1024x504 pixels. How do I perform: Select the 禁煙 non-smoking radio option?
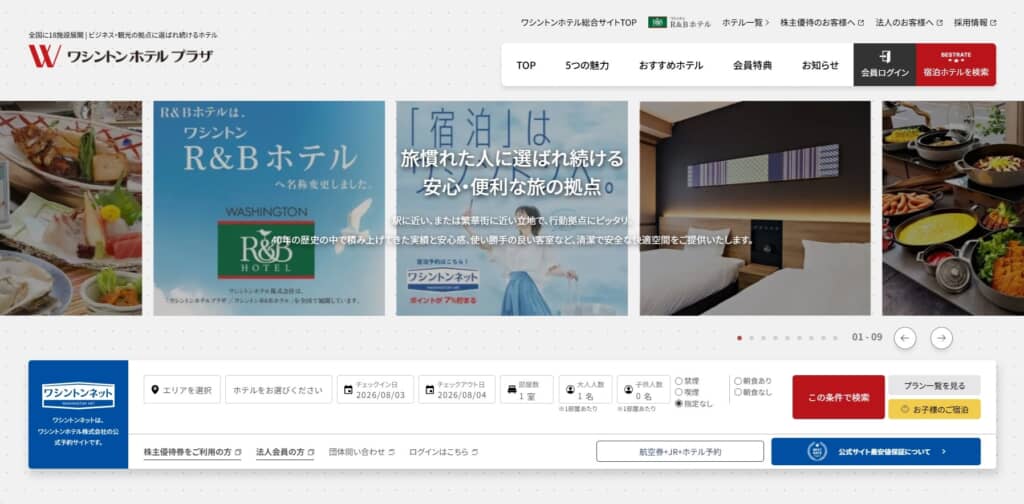click(x=679, y=381)
